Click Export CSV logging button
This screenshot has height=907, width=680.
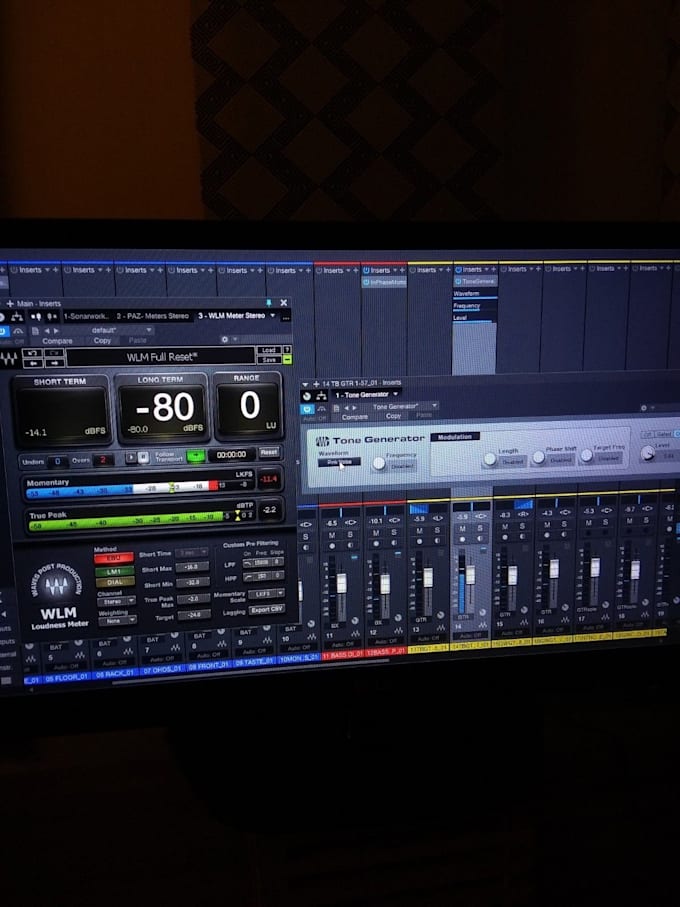pos(267,610)
